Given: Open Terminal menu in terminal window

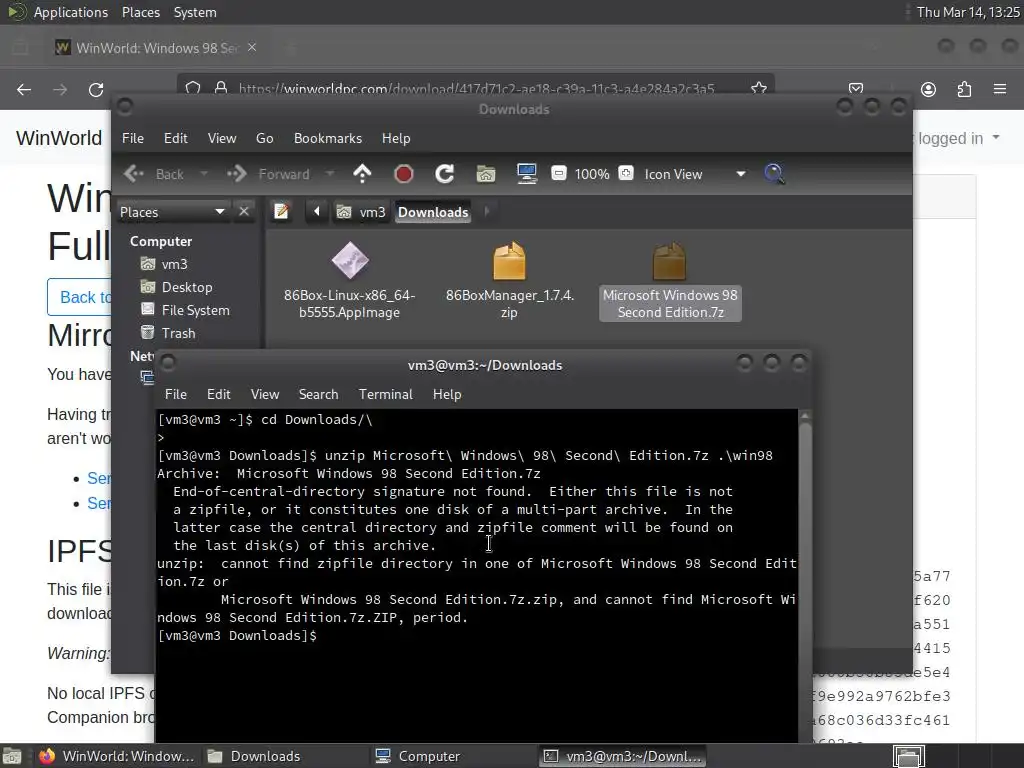Looking at the screenshot, I should pyautogui.click(x=385, y=394).
